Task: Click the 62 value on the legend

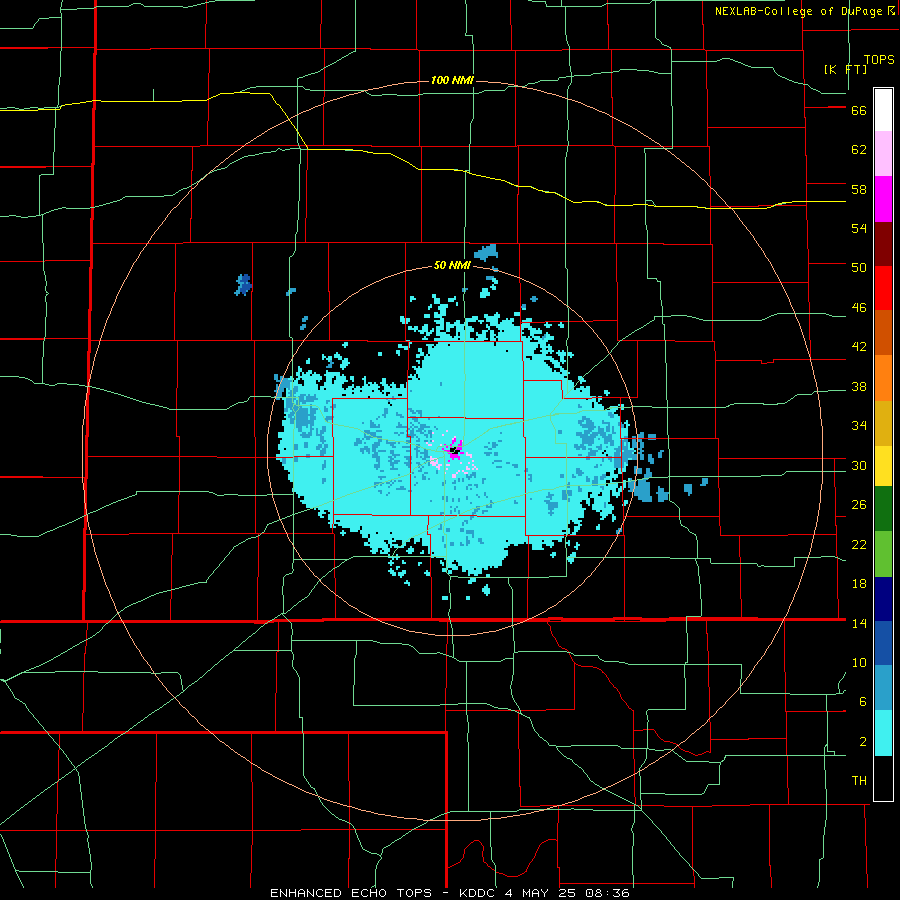Action: click(859, 150)
